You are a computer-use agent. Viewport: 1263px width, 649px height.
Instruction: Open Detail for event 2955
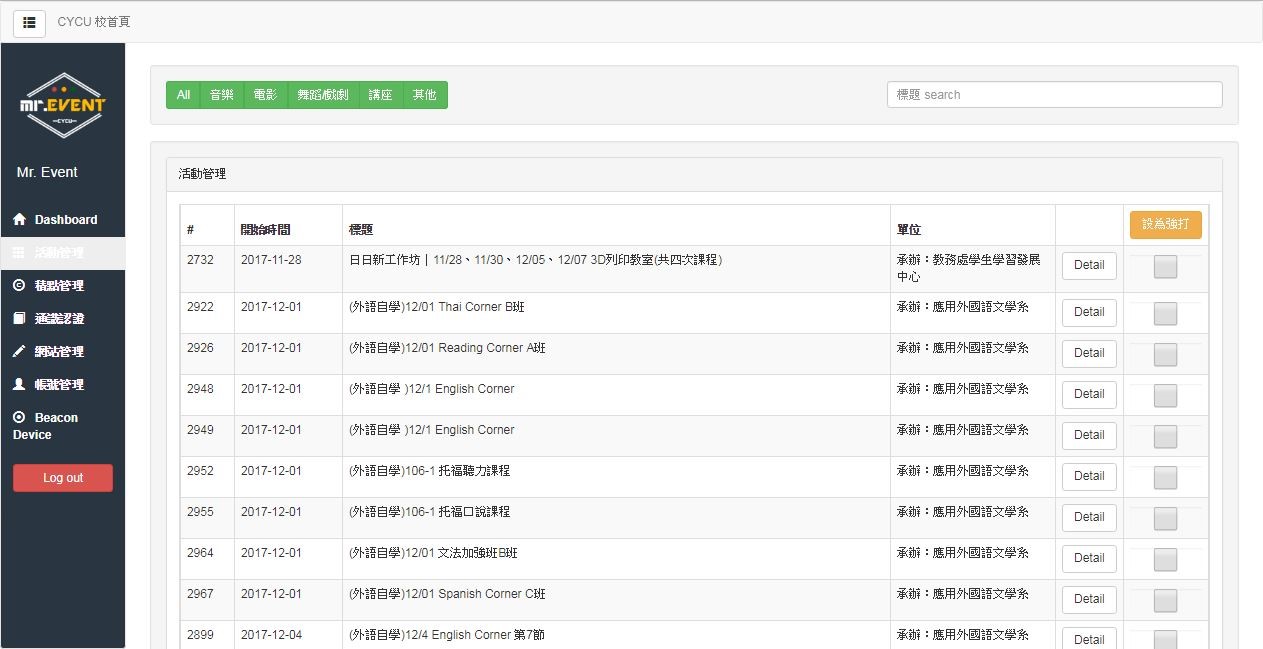pos(1089,517)
